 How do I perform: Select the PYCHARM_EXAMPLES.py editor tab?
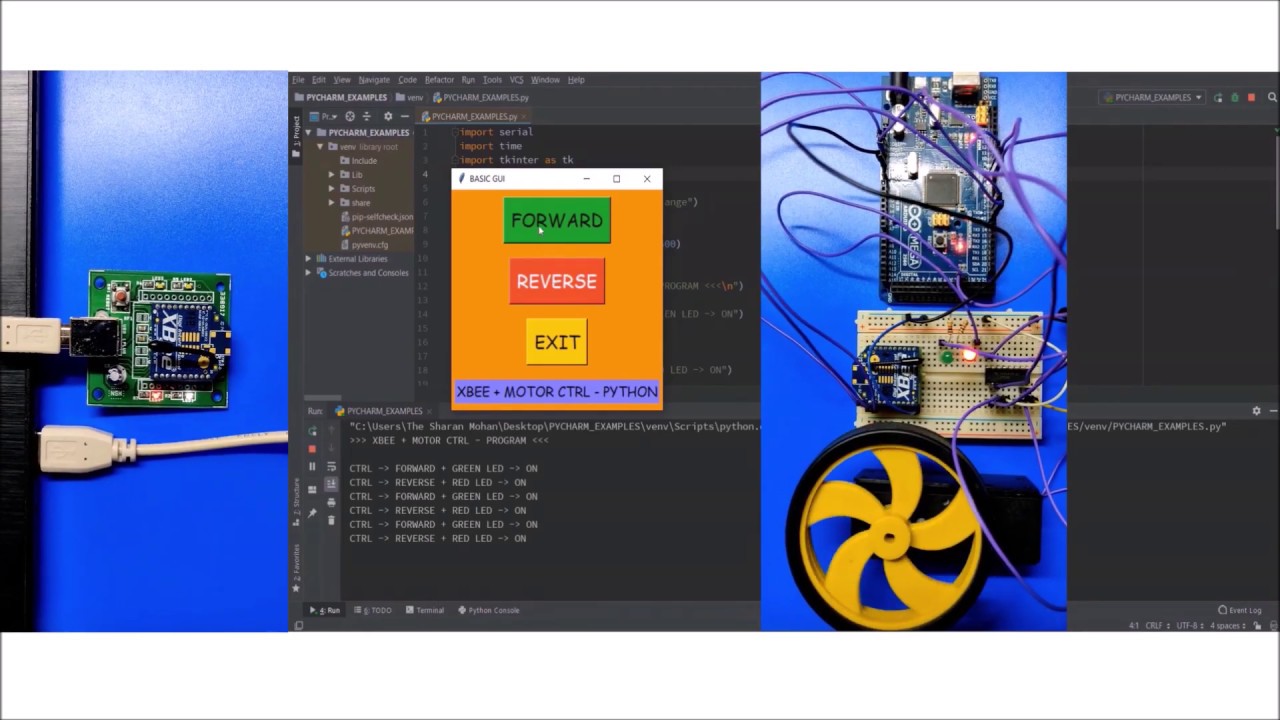[x=474, y=116]
